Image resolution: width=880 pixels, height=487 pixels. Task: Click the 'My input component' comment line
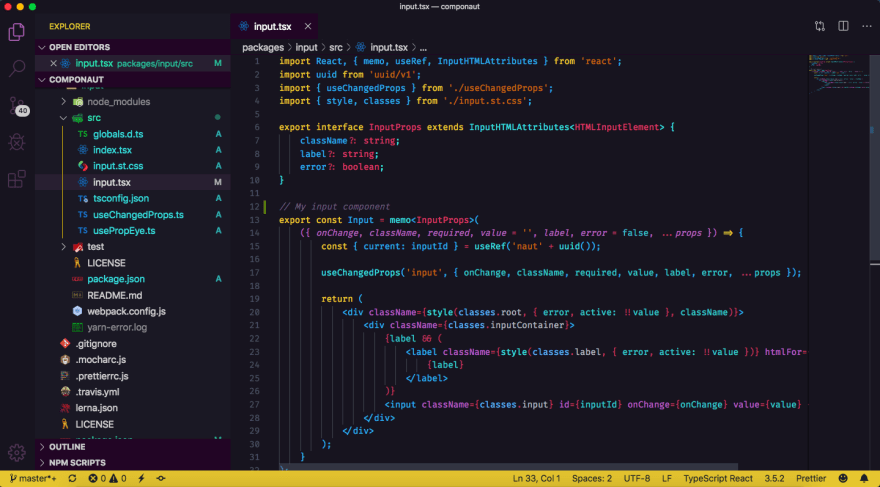click(334, 206)
